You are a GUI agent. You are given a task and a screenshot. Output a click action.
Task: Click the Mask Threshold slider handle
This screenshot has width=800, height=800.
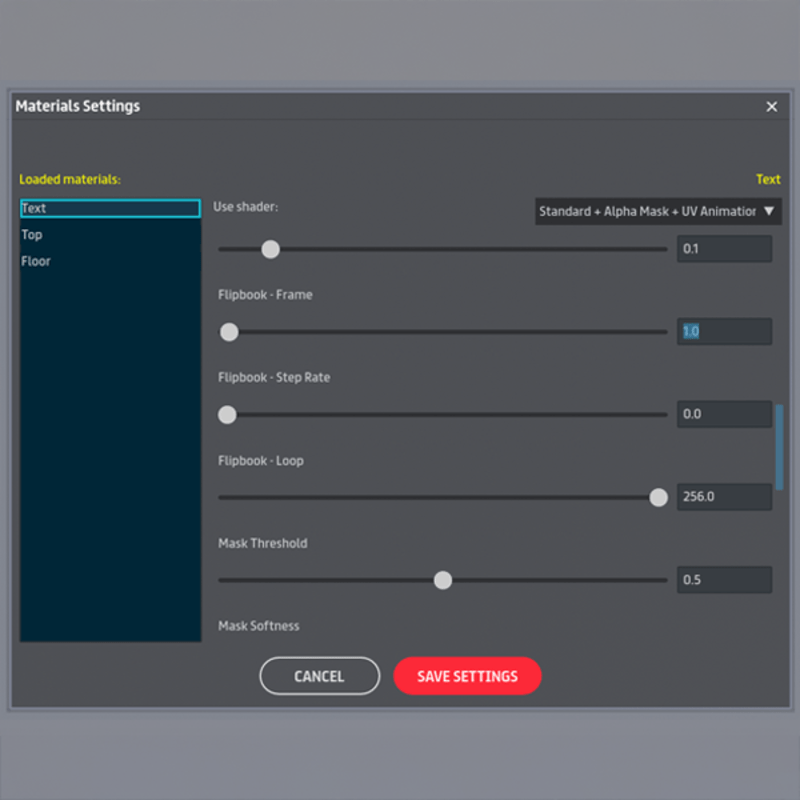(442, 580)
